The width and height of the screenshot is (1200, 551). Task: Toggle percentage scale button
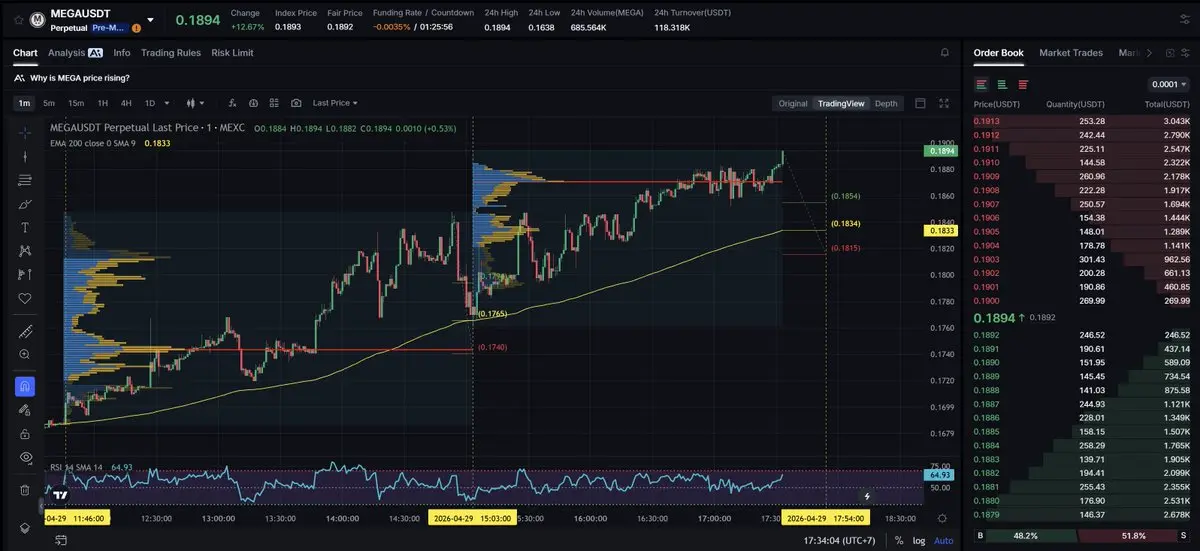(x=899, y=540)
